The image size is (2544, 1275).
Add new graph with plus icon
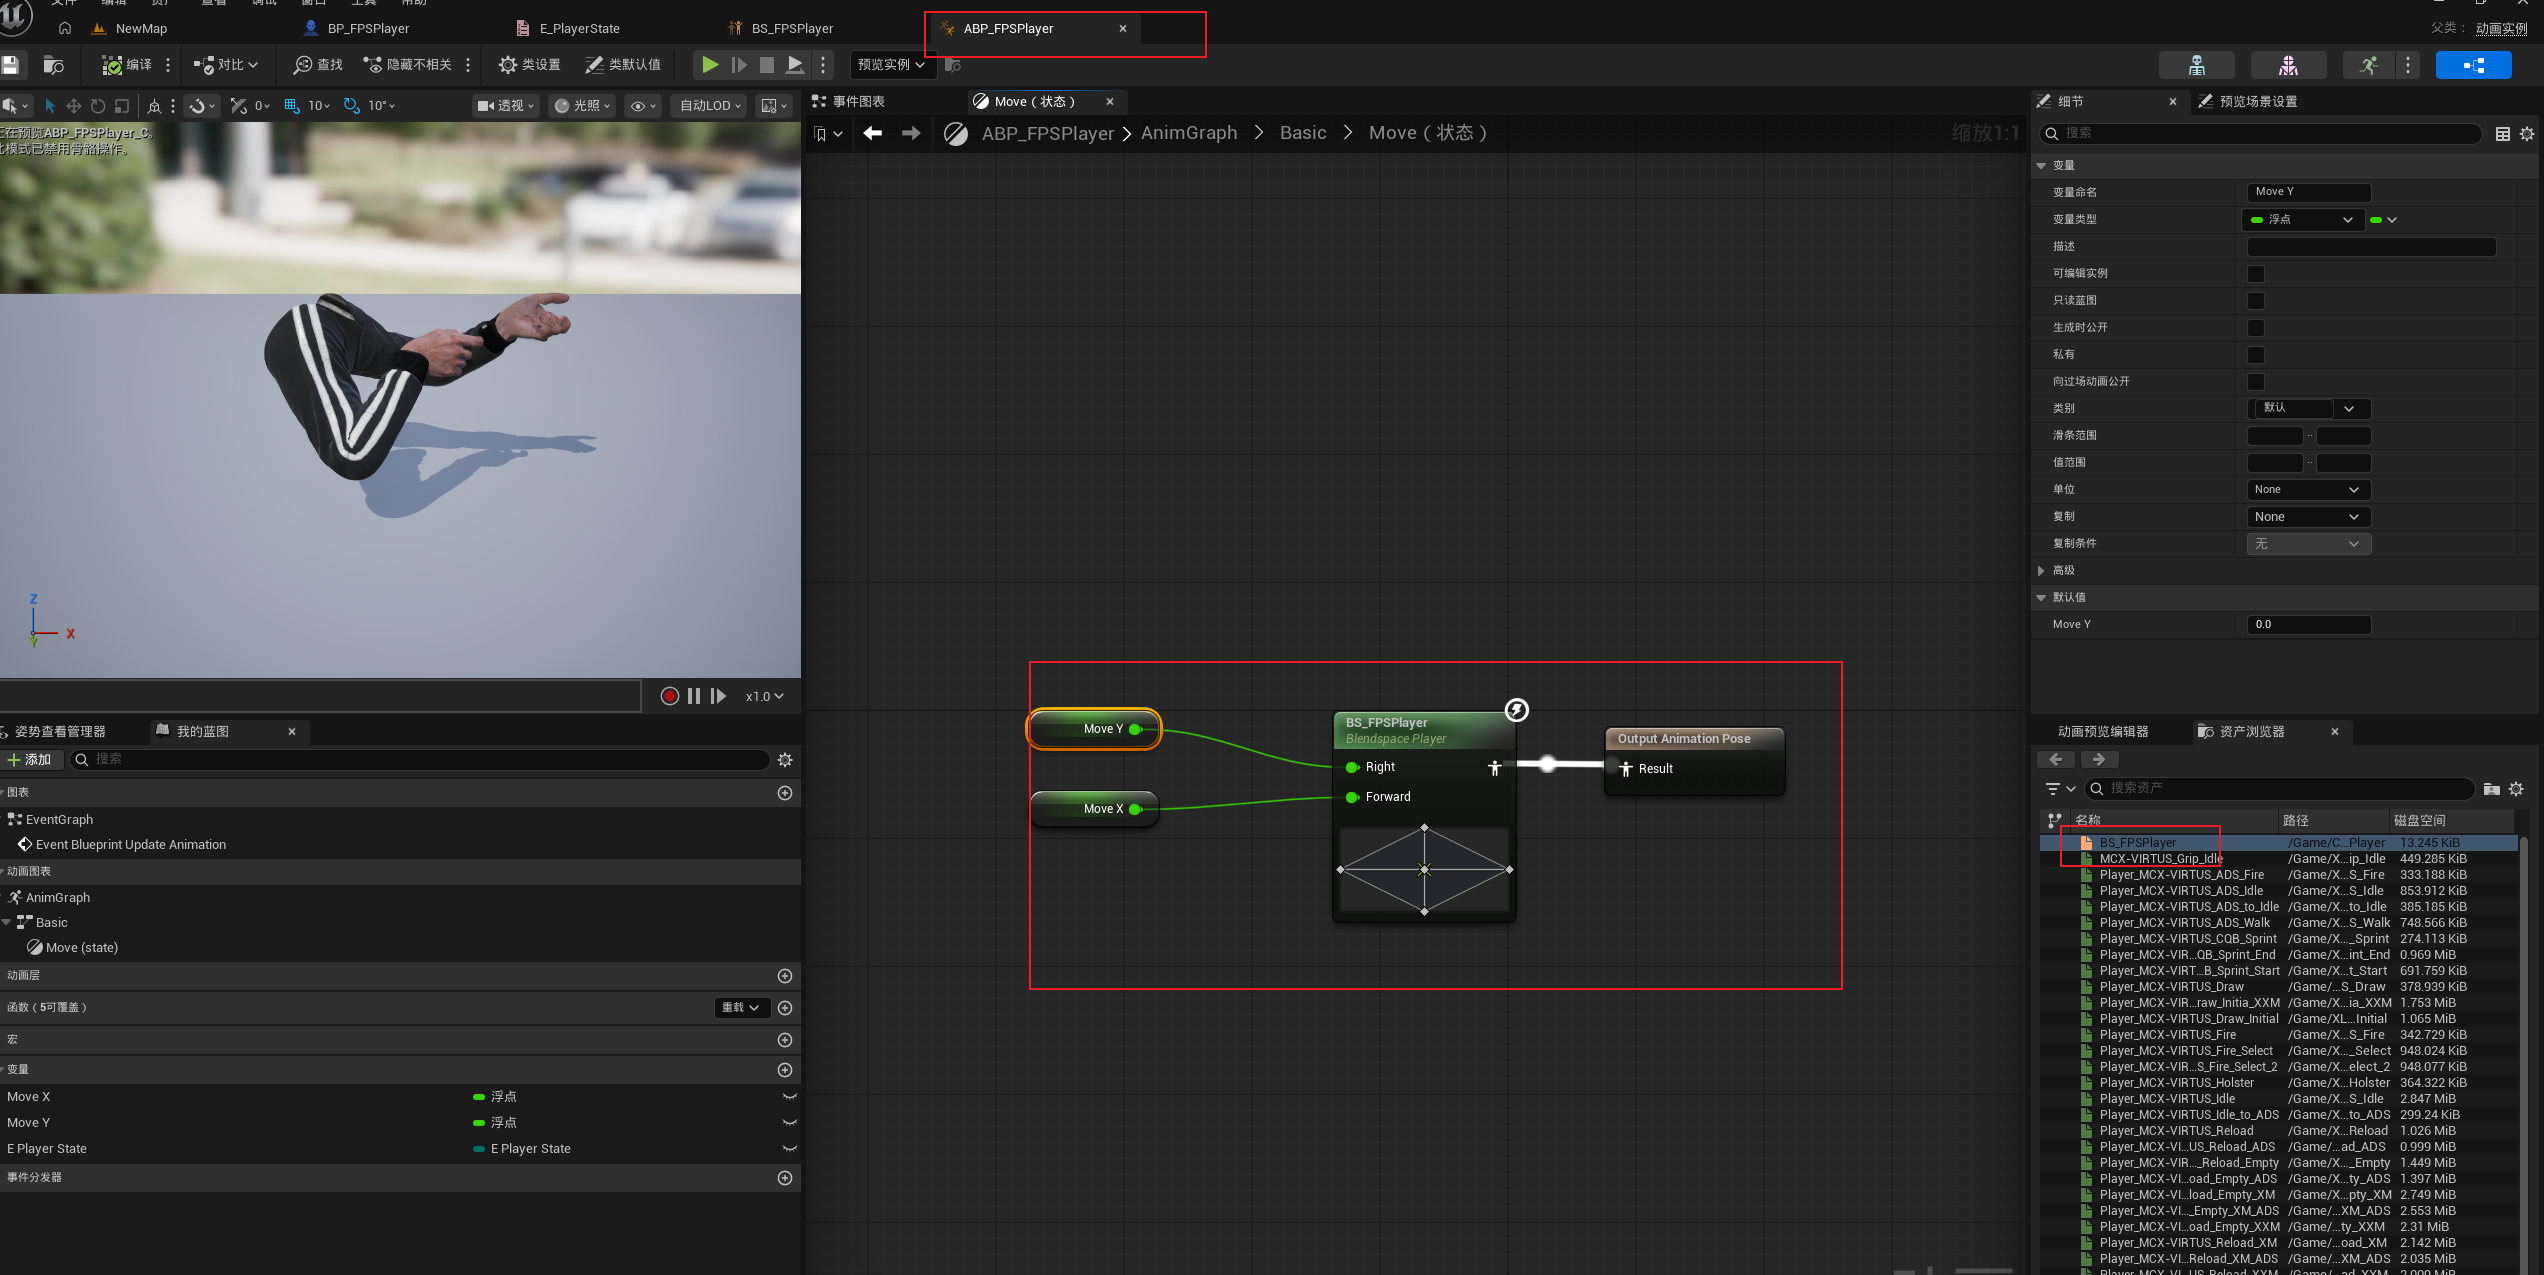pyautogui.click(x=785, y=793)
